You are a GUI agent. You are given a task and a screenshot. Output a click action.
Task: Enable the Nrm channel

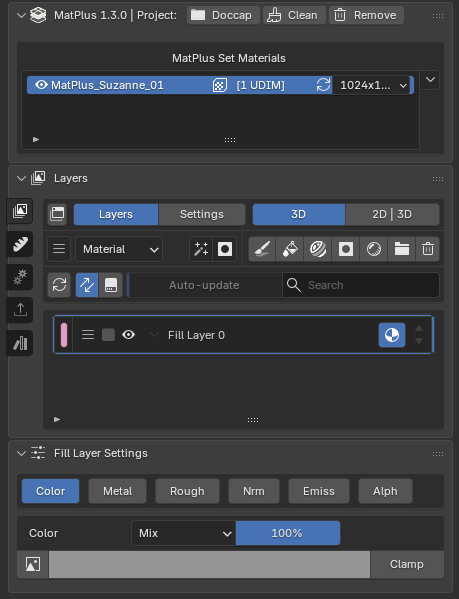pos(254,491)
